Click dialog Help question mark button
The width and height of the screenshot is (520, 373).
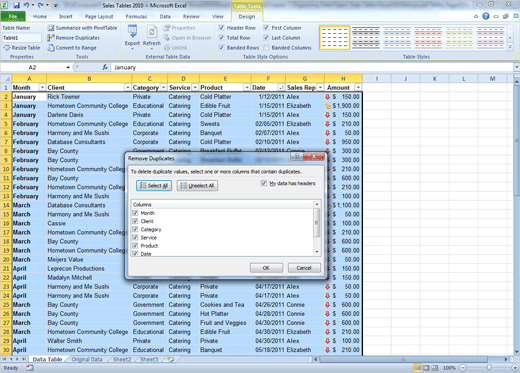pyautogui.click(x=297, y=156)
